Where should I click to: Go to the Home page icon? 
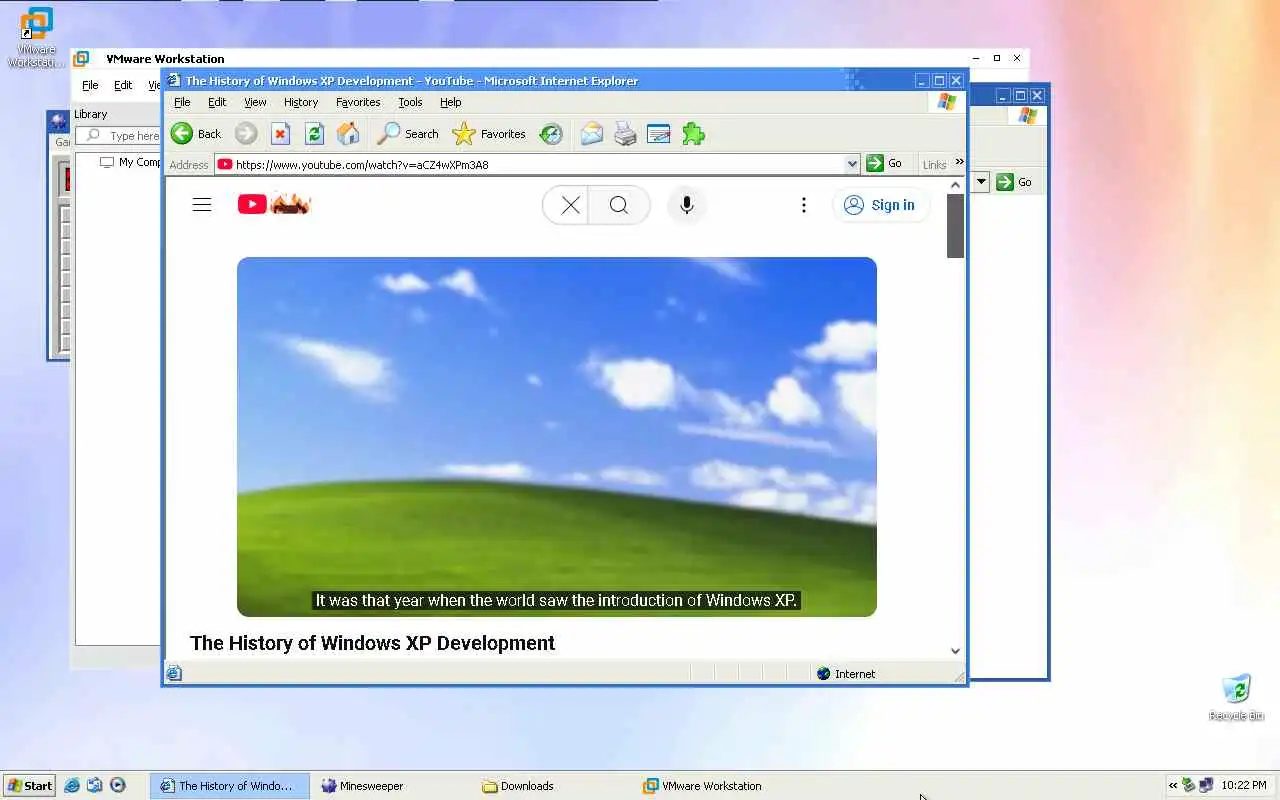point(348,134)
